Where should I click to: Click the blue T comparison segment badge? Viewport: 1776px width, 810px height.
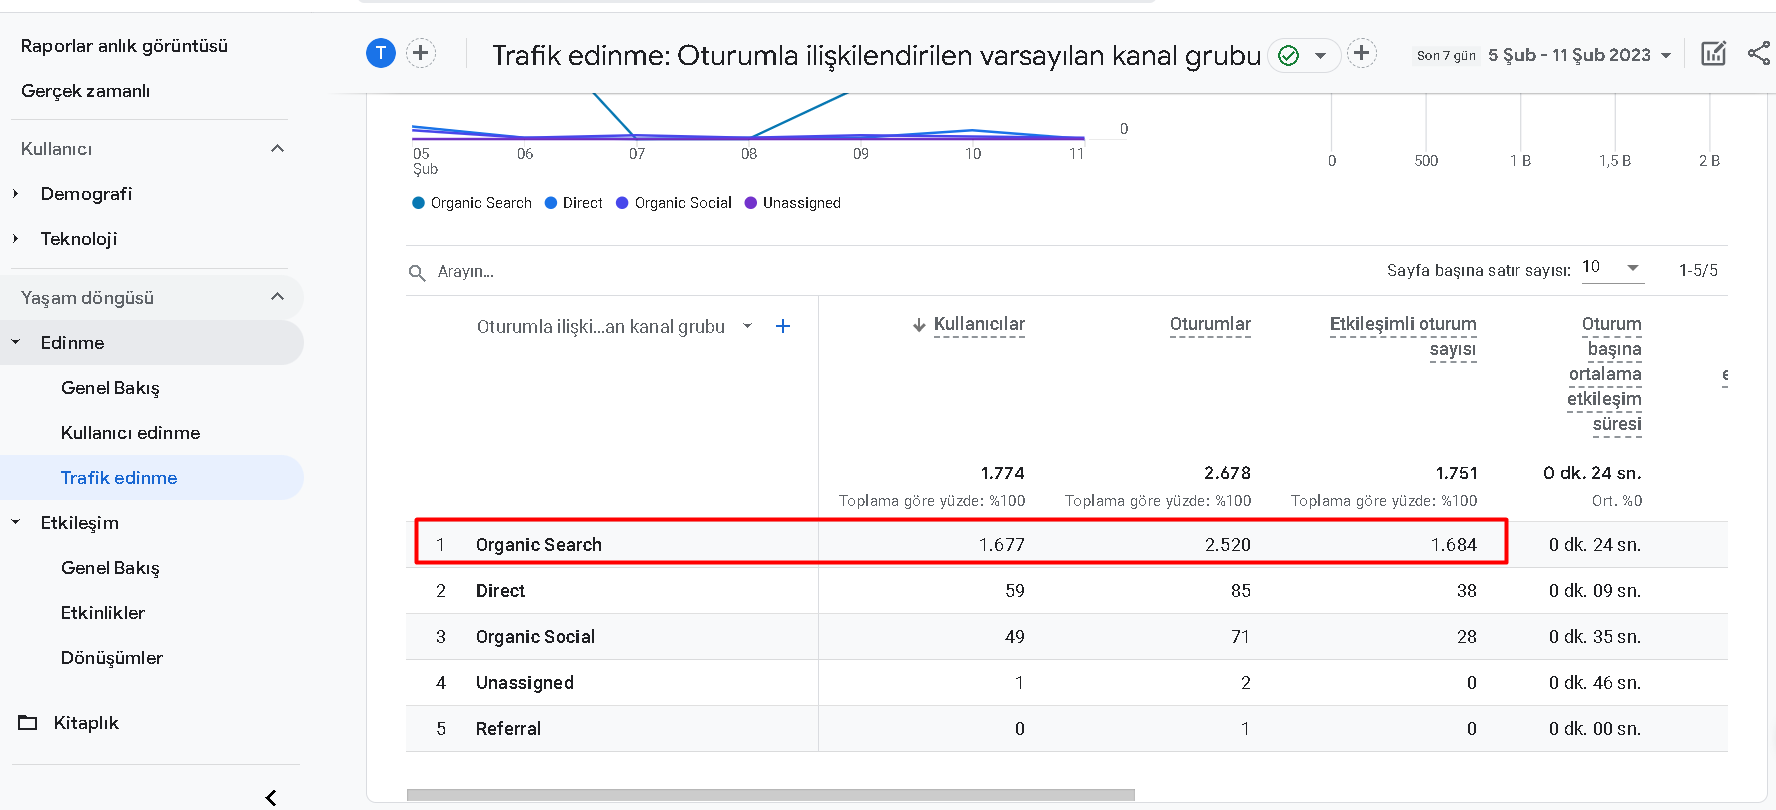(x=381, y=53)
